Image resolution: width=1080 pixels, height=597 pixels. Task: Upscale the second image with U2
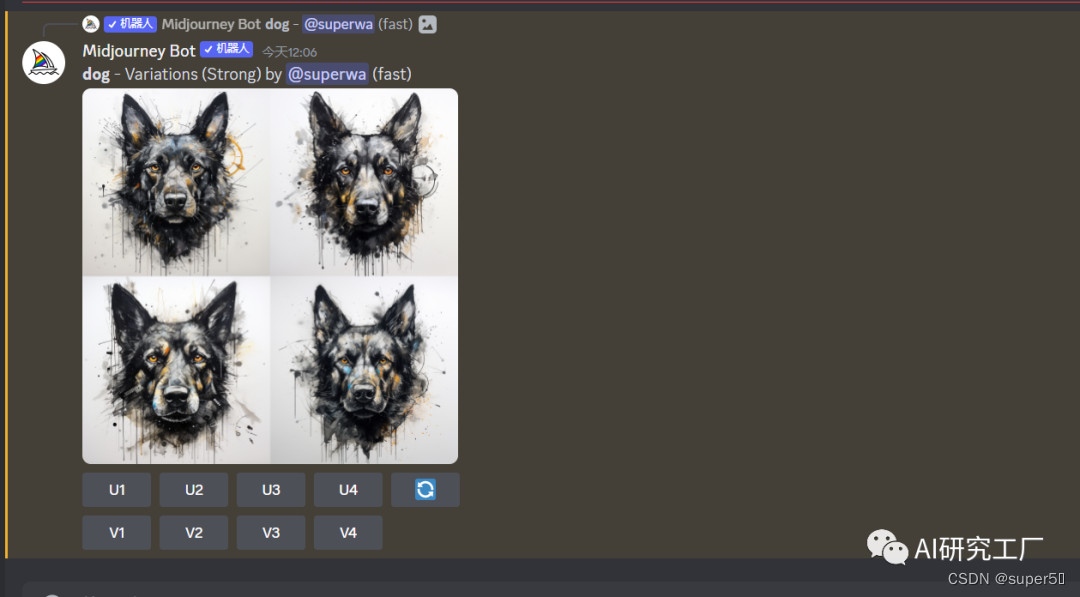194,490
